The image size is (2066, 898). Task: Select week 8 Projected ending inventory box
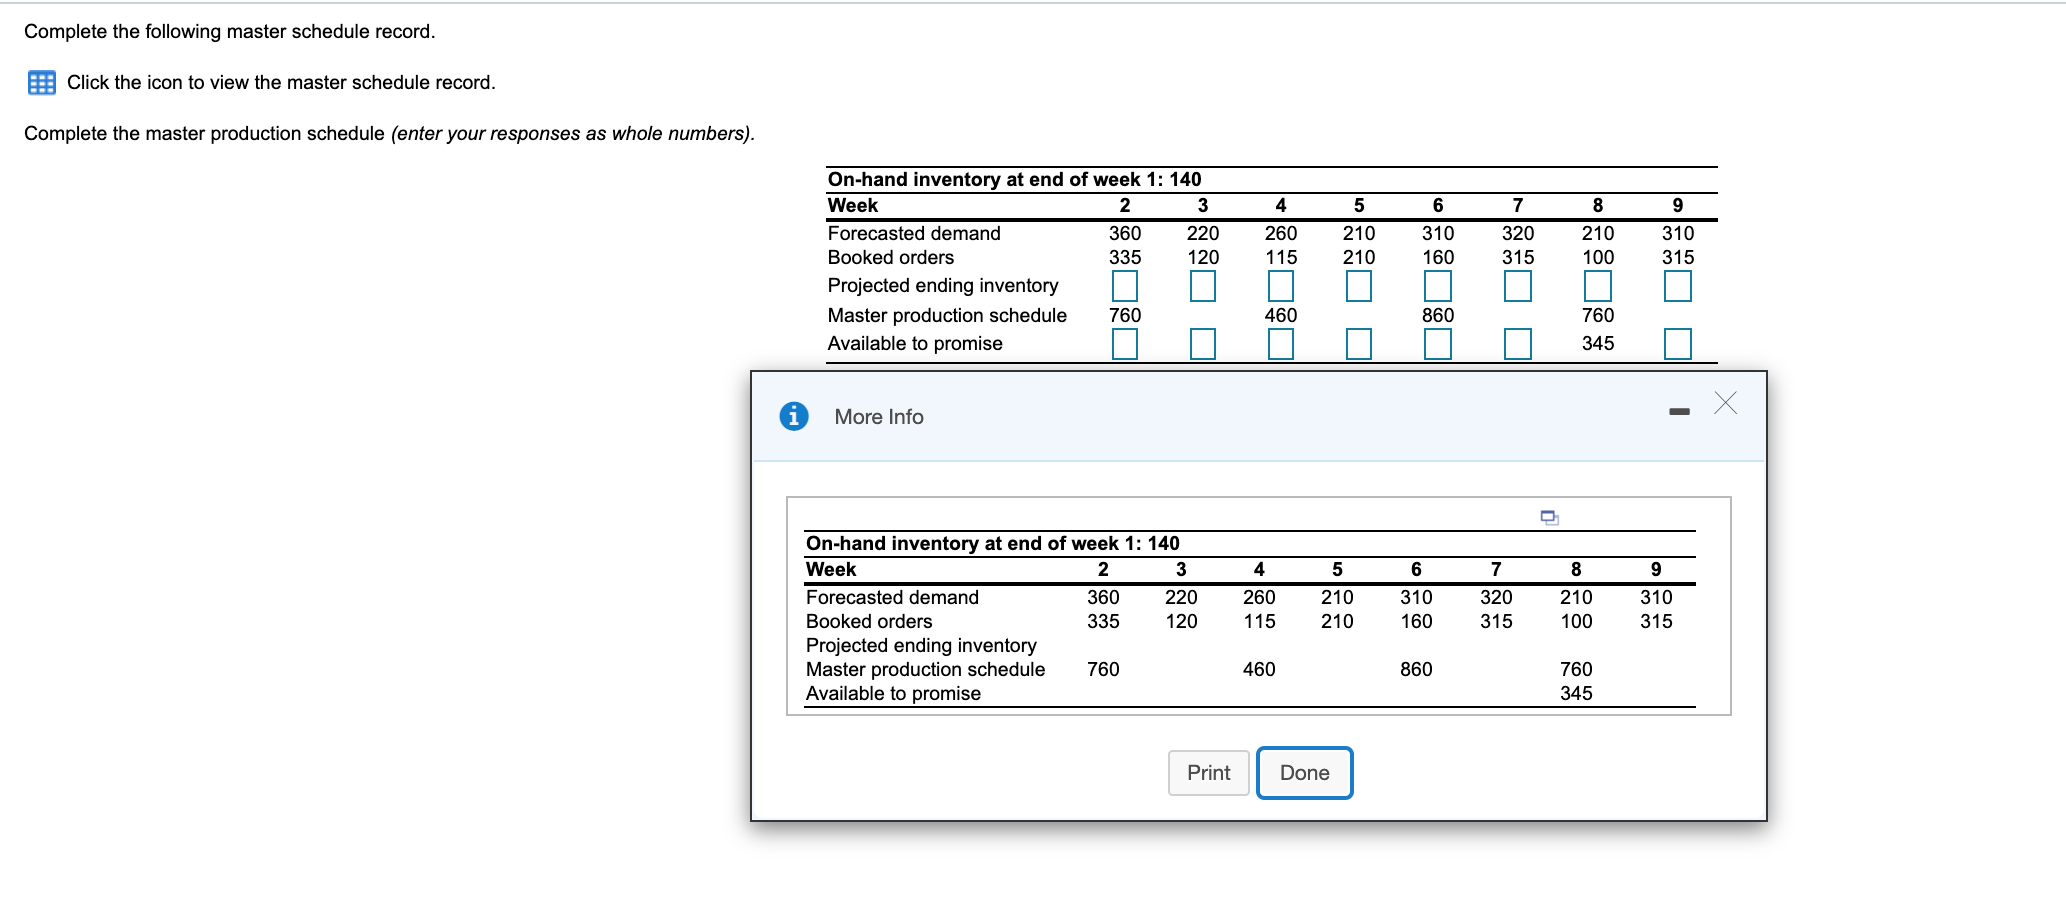tap(1598, 286)
